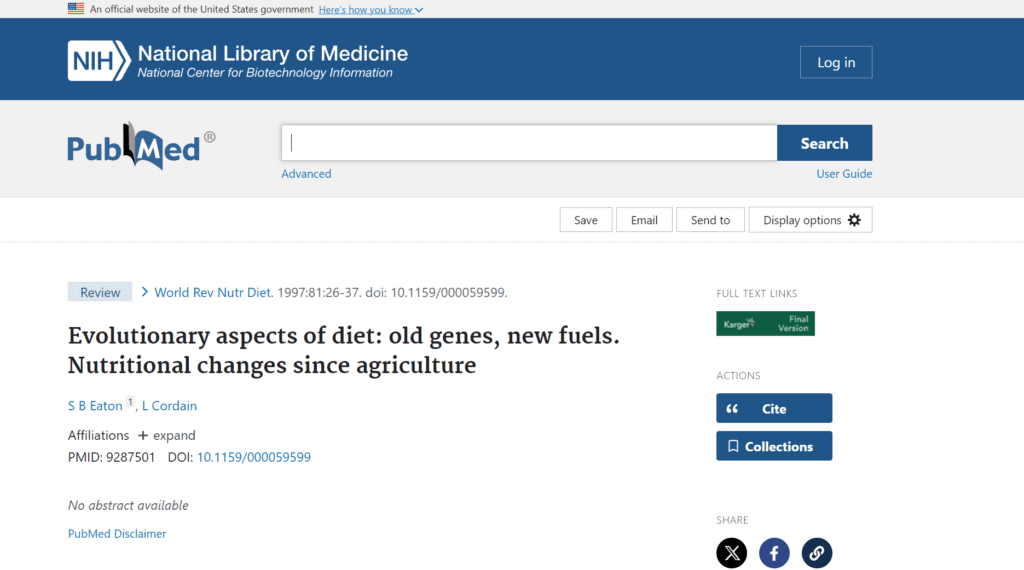Expand the Affiliations section

[x=166, y=435]
